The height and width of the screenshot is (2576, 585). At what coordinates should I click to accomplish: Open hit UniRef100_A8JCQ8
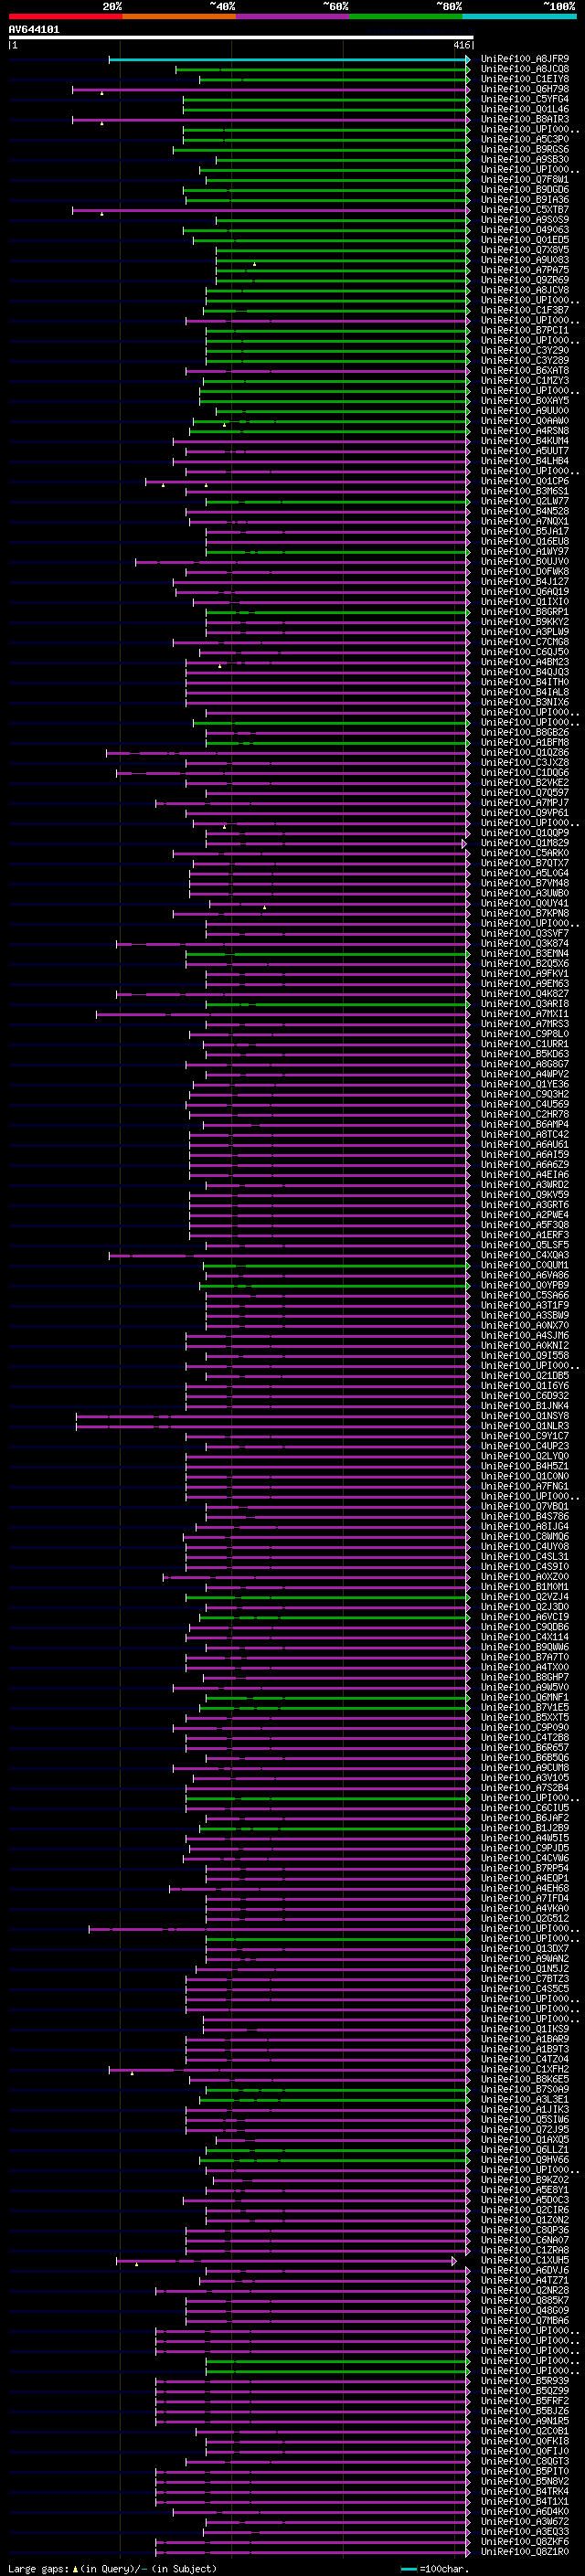525,69
